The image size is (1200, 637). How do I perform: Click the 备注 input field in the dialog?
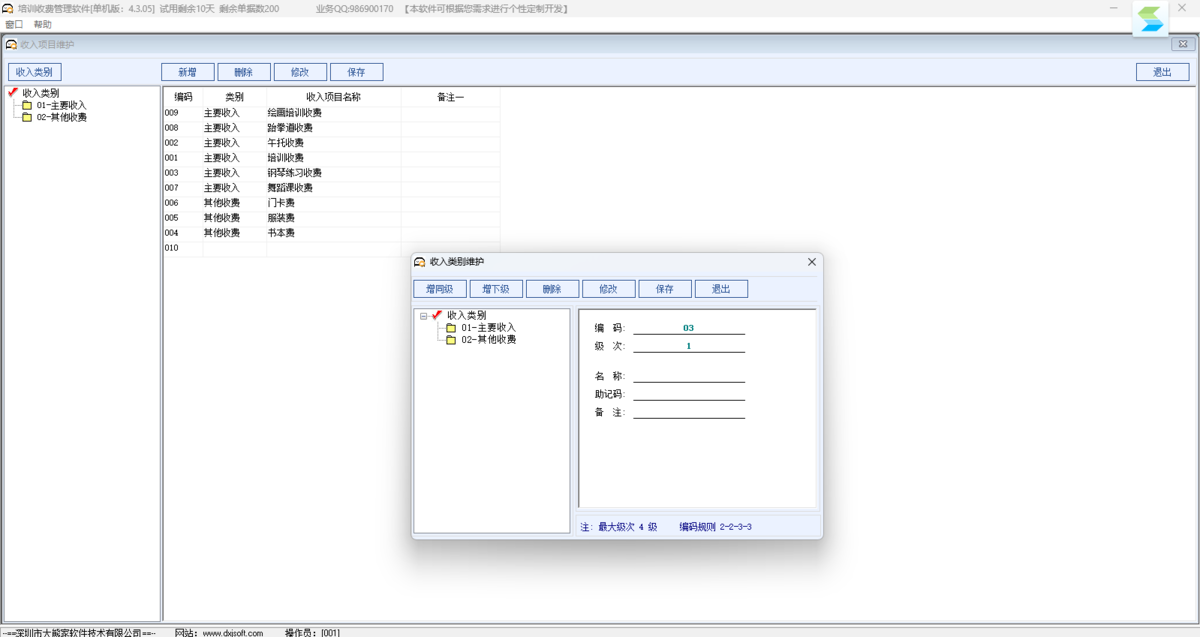[x=689, y=412]
